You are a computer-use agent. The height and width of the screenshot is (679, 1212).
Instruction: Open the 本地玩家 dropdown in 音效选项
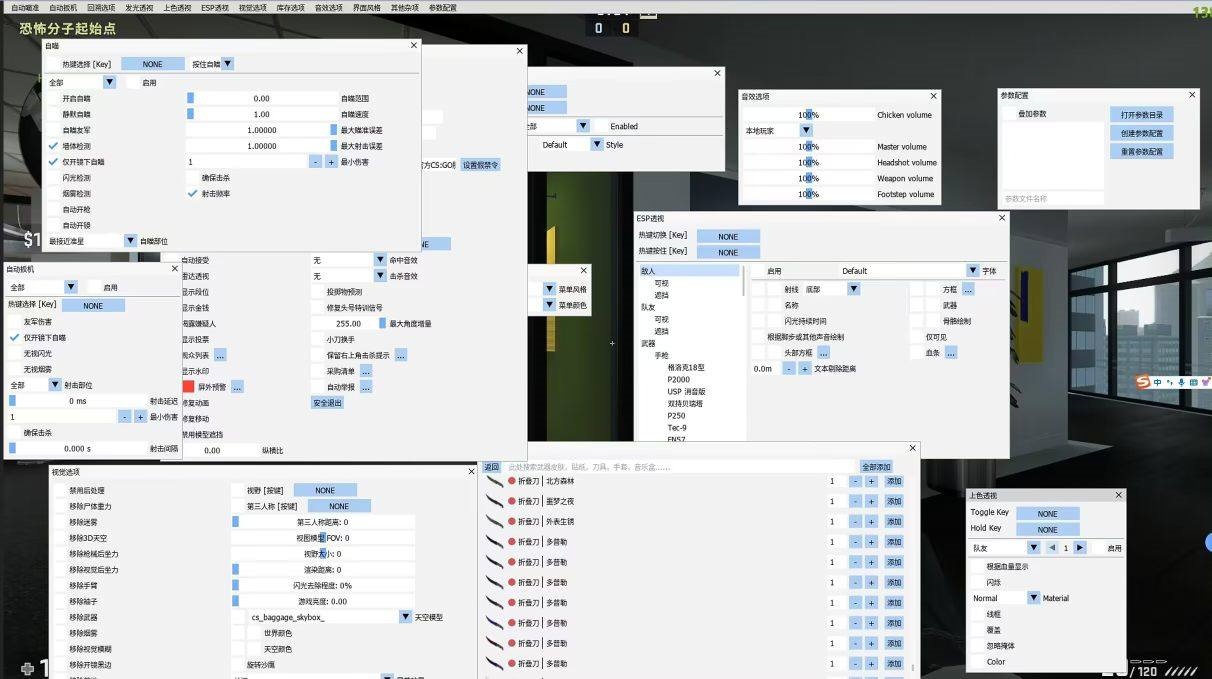[806, 131]
